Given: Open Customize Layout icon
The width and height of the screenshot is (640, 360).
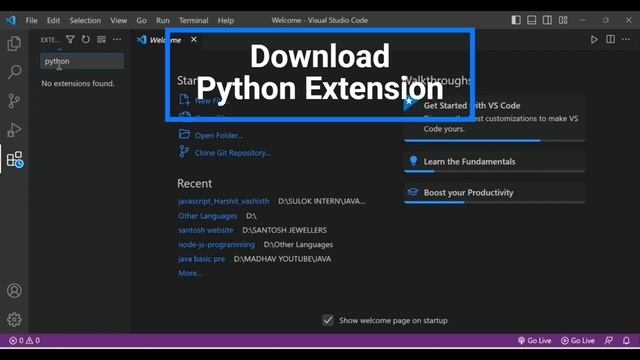Looking at the screenshot, I should click(563, 20).
